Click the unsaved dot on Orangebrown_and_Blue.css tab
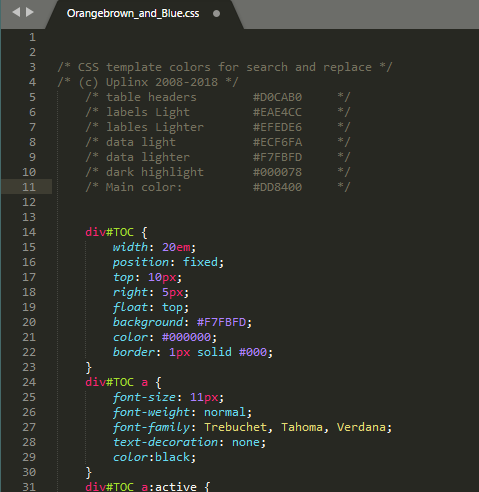This screenshot has height=492, width=479. [x=216, y=14]
